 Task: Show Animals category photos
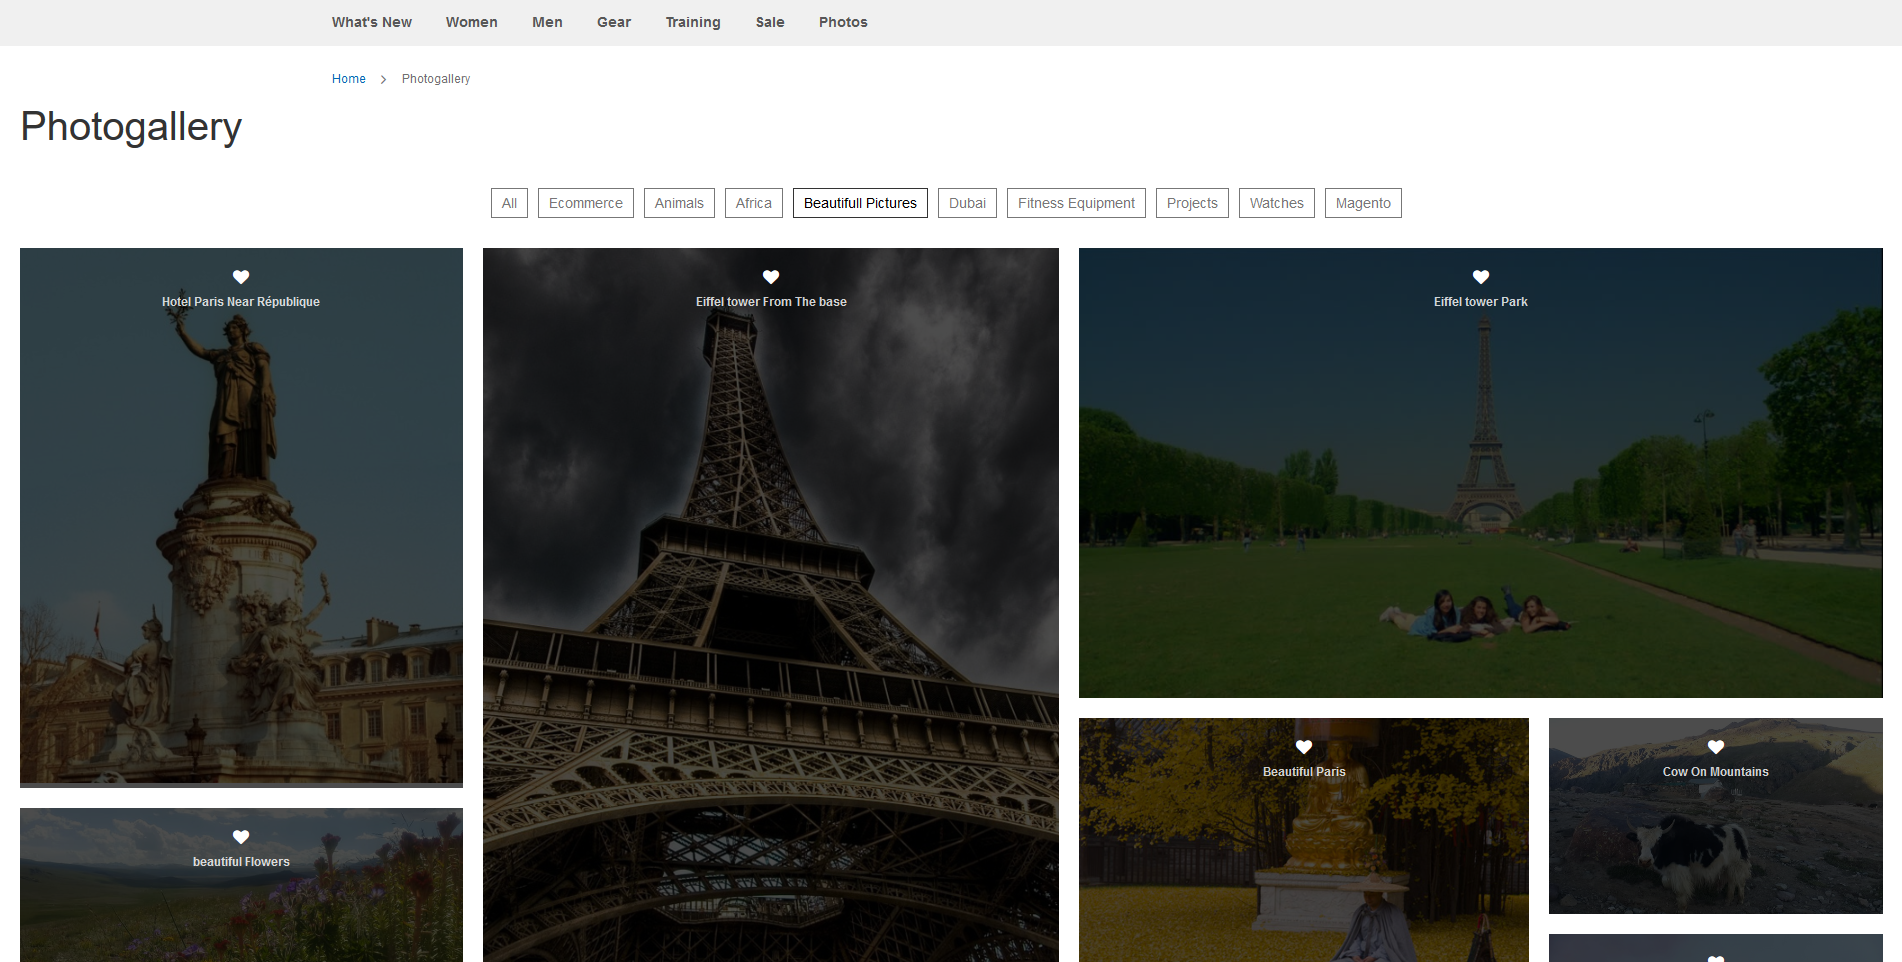pos(679,203)
